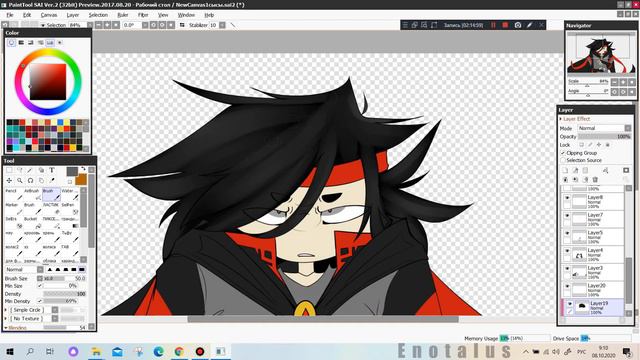Screen dimensions: 640x360
Task: Select the Color Picker eyedropper tool
Action: tap(52, 180)
